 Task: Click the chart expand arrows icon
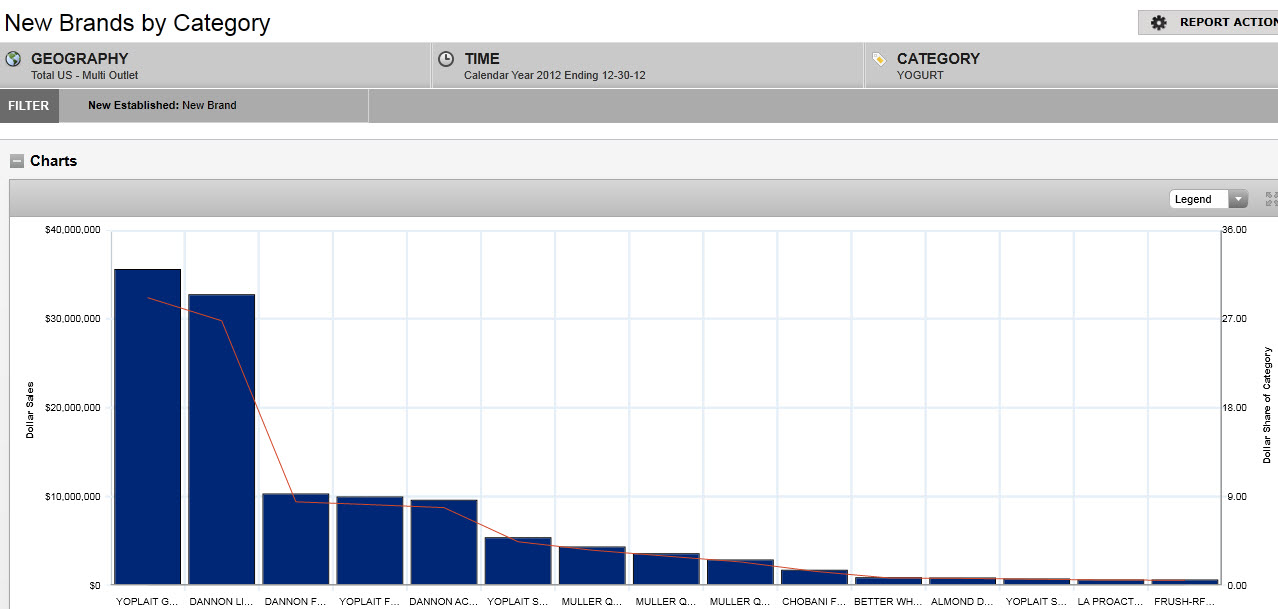point(1270,199)
